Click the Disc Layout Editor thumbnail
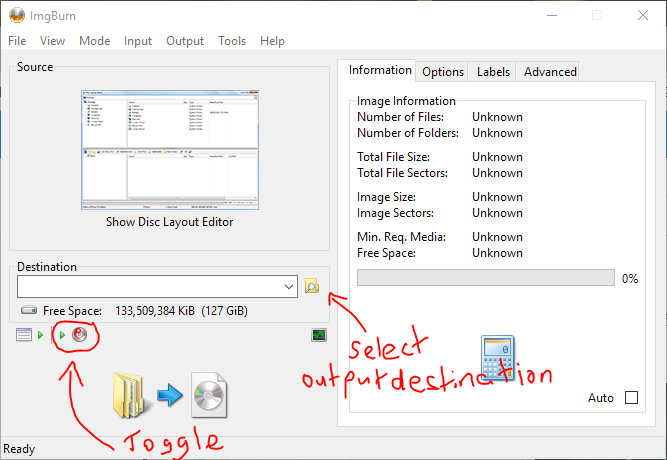The width and height of the screenshot is (667, 460). coord(170,150)
